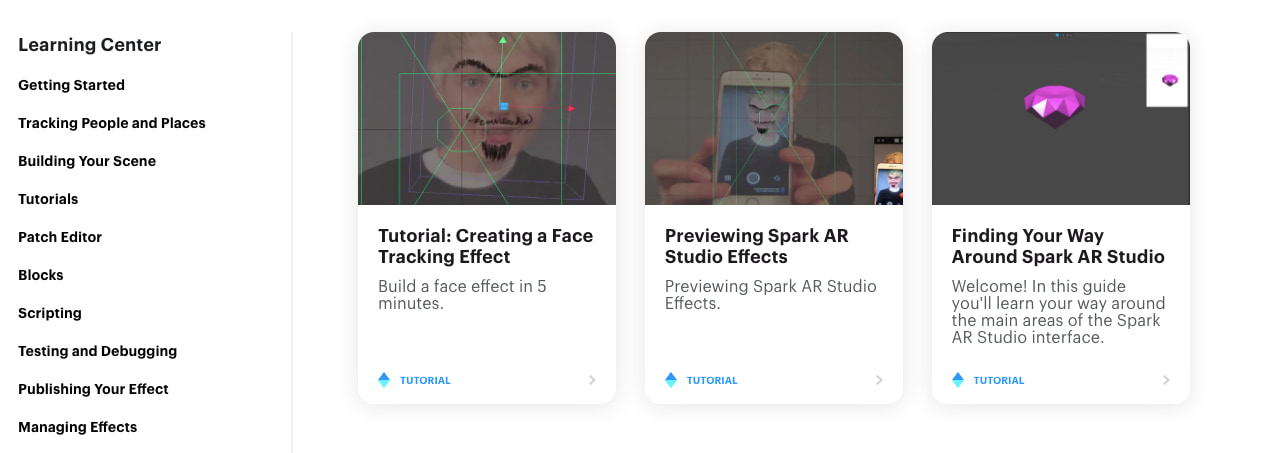
Task: Open the face tracking tutorial thumbnail
Action: click(x=487, y=118)
